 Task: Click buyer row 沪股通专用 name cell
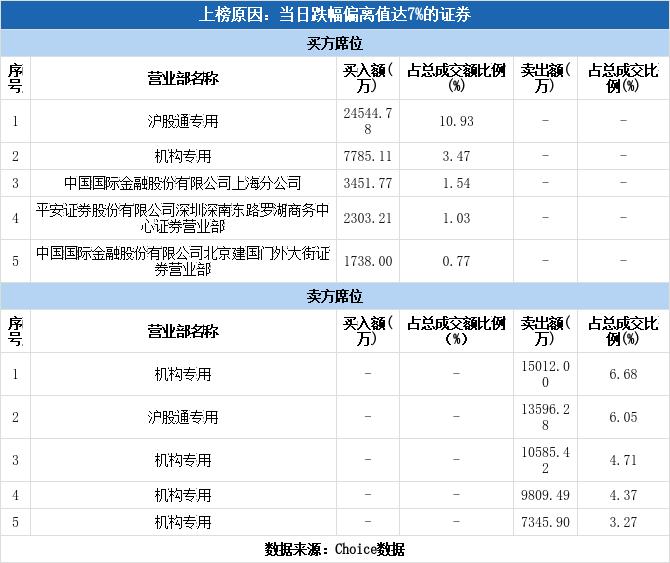coord(183,121)
